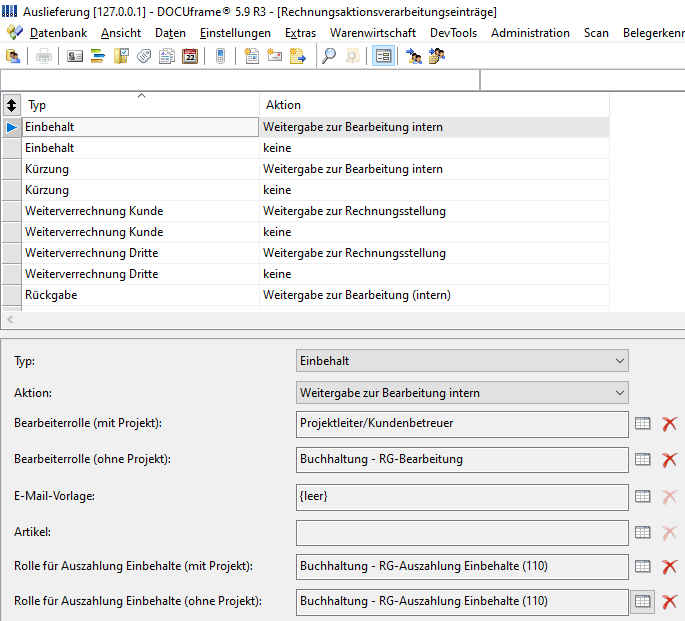Open the contact card icon
The width and height of the screenshot is (685, 621).
point(75,56)
